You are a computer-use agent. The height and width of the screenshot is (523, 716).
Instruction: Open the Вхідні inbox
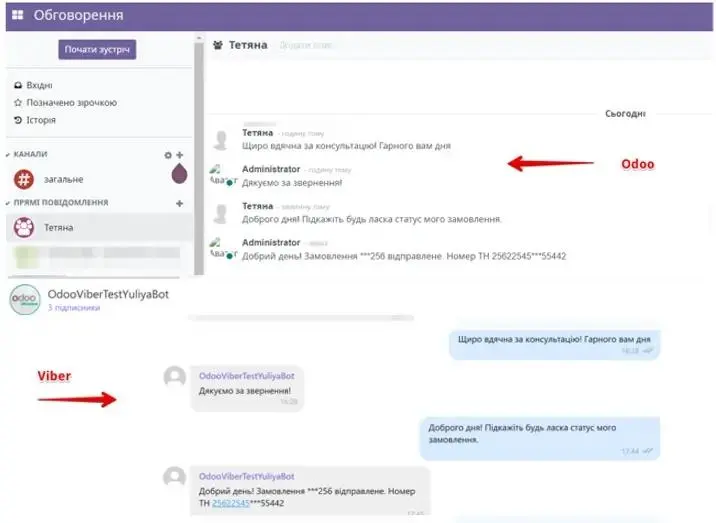tap(40, 86)
